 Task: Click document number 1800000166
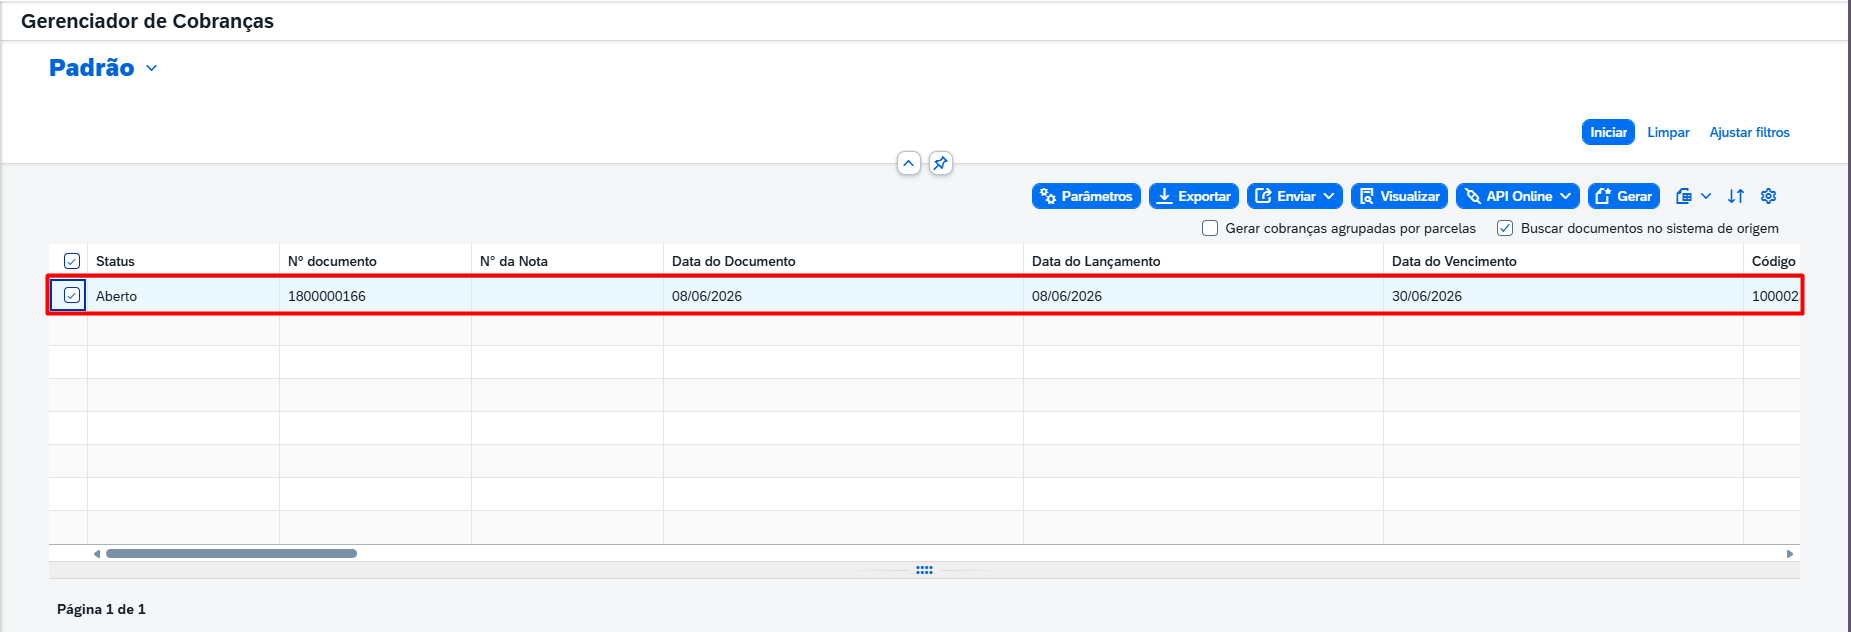pyautogui.click(x=327, y=296)
